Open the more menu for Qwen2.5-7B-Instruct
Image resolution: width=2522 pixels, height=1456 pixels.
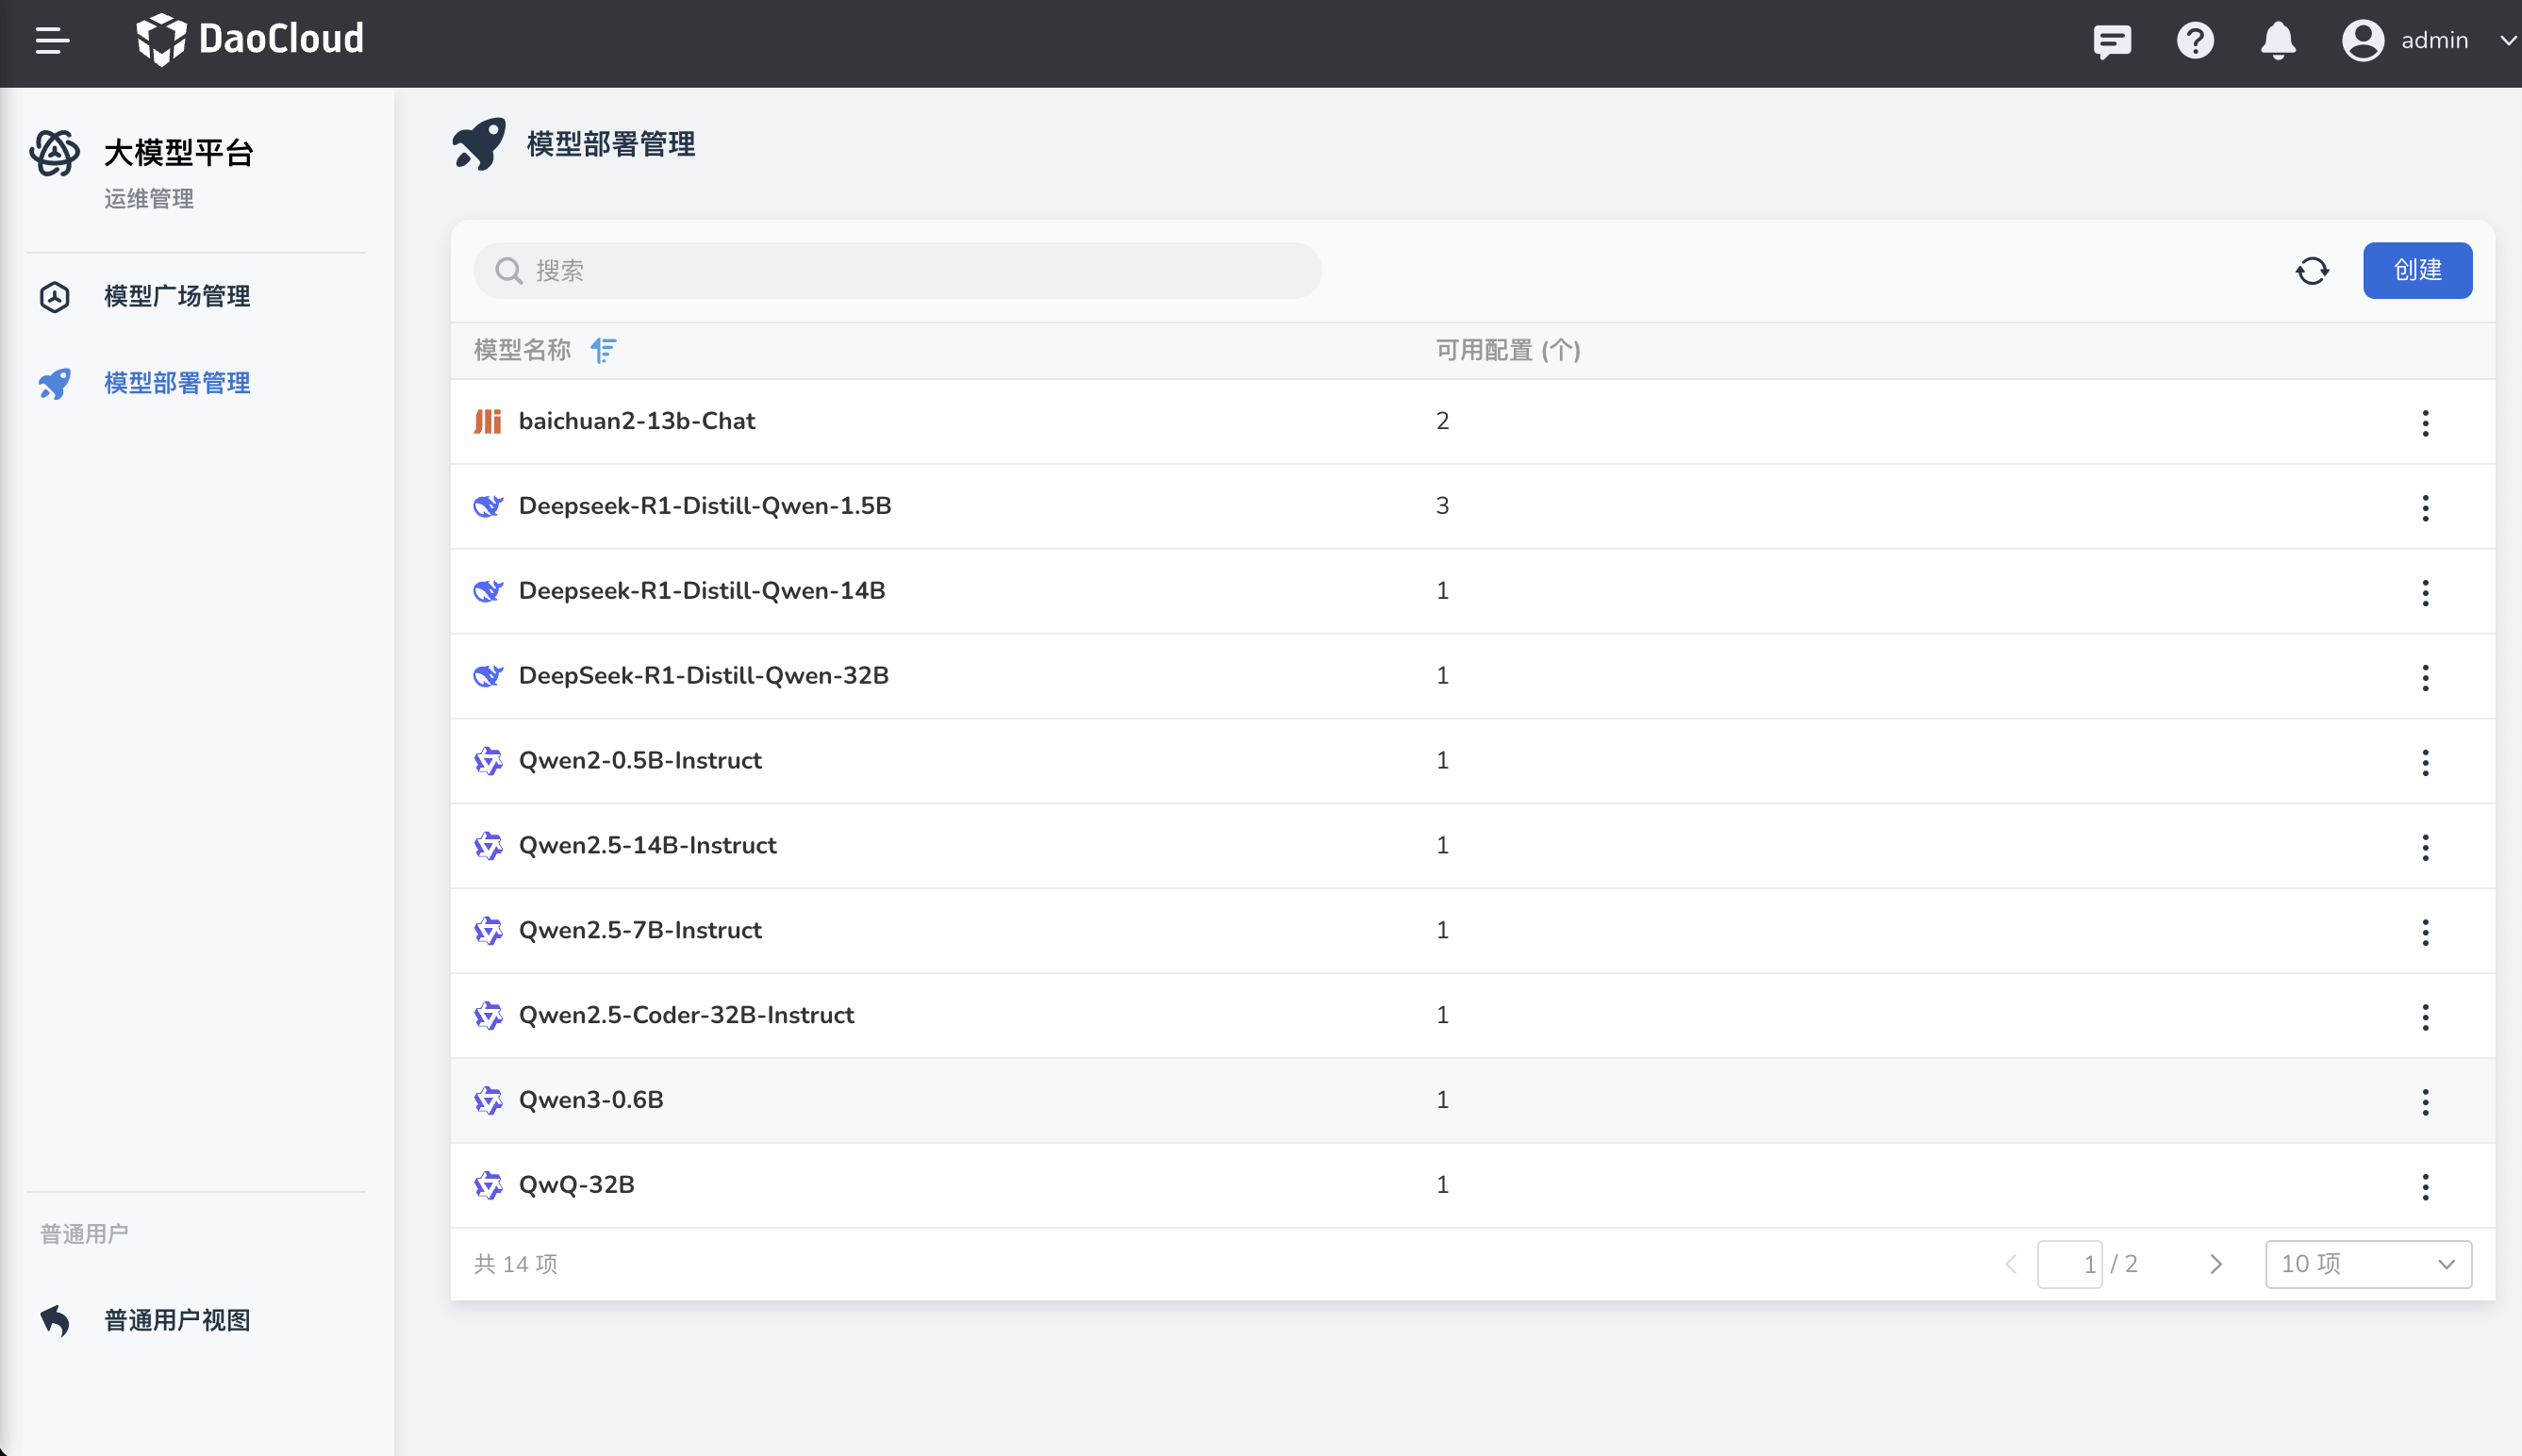pos(2425,932)
